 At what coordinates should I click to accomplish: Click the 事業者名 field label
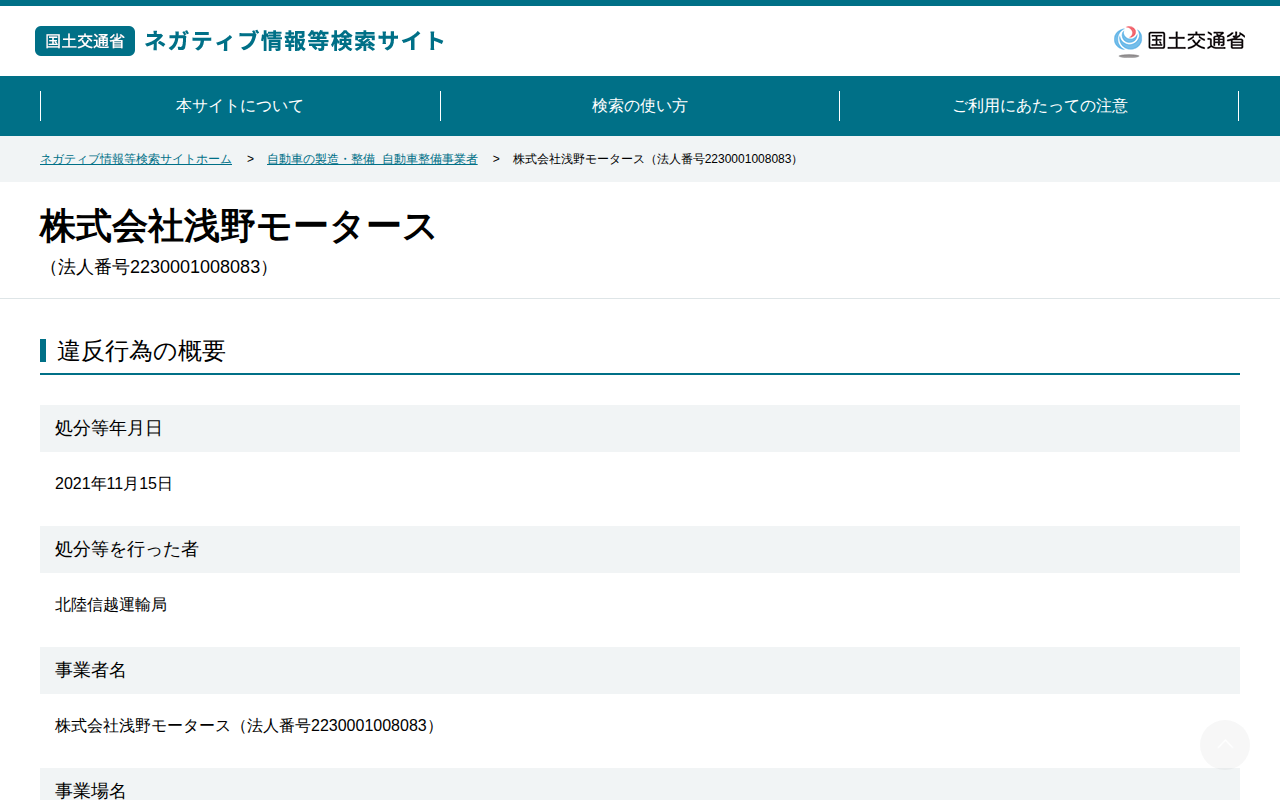pos(91,670)
